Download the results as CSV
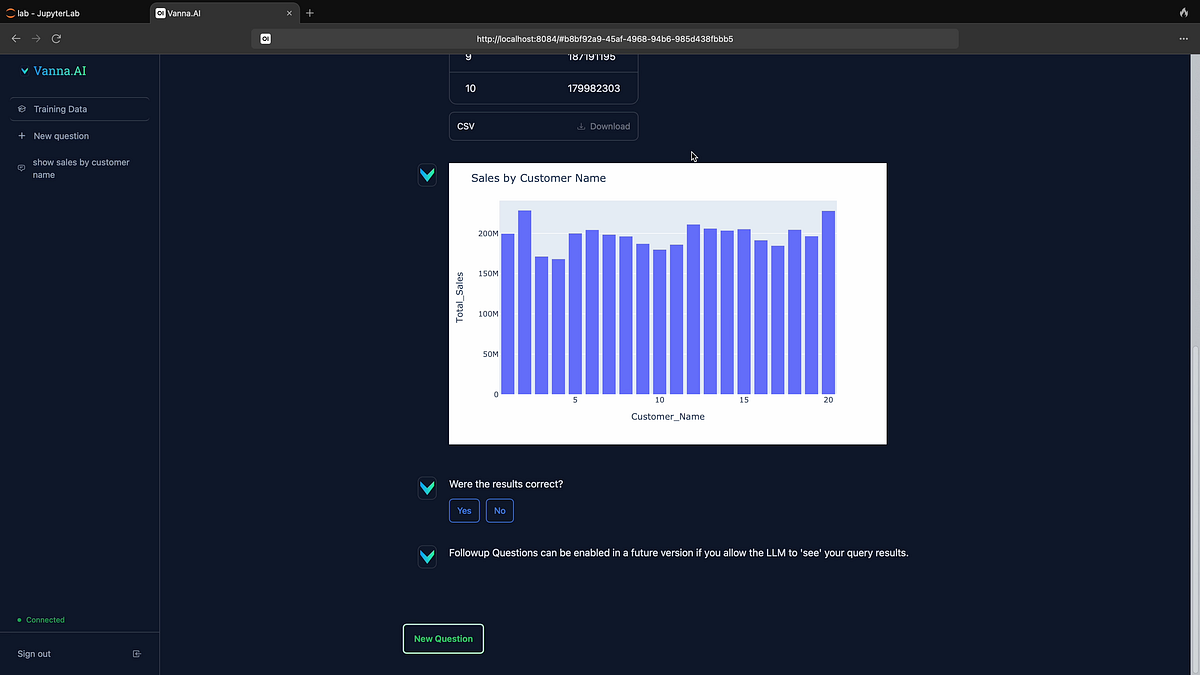 click(602, 126)
